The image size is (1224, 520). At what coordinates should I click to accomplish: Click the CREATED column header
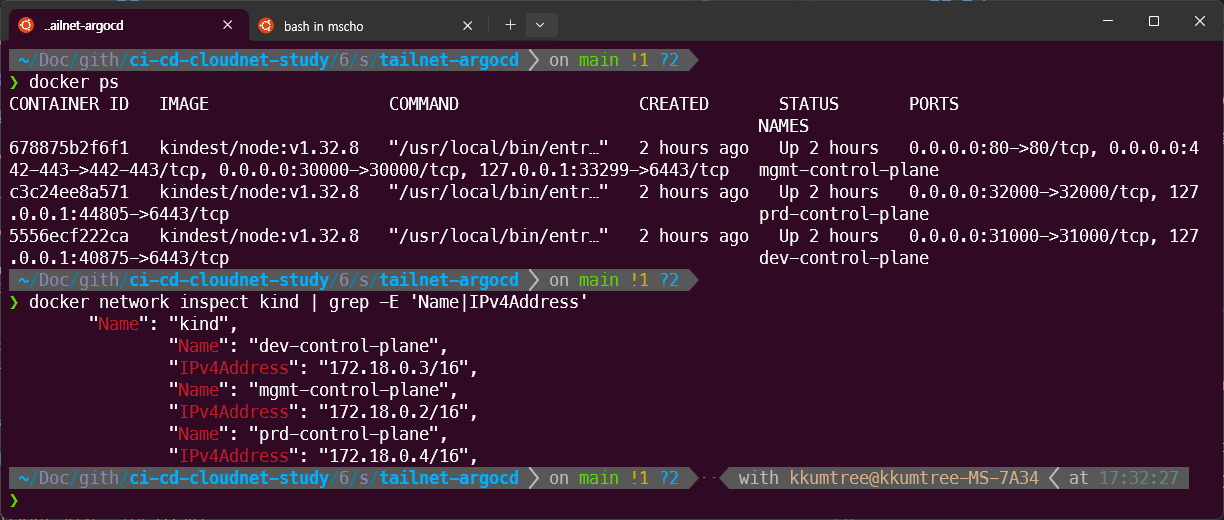[x=674, y=104]
